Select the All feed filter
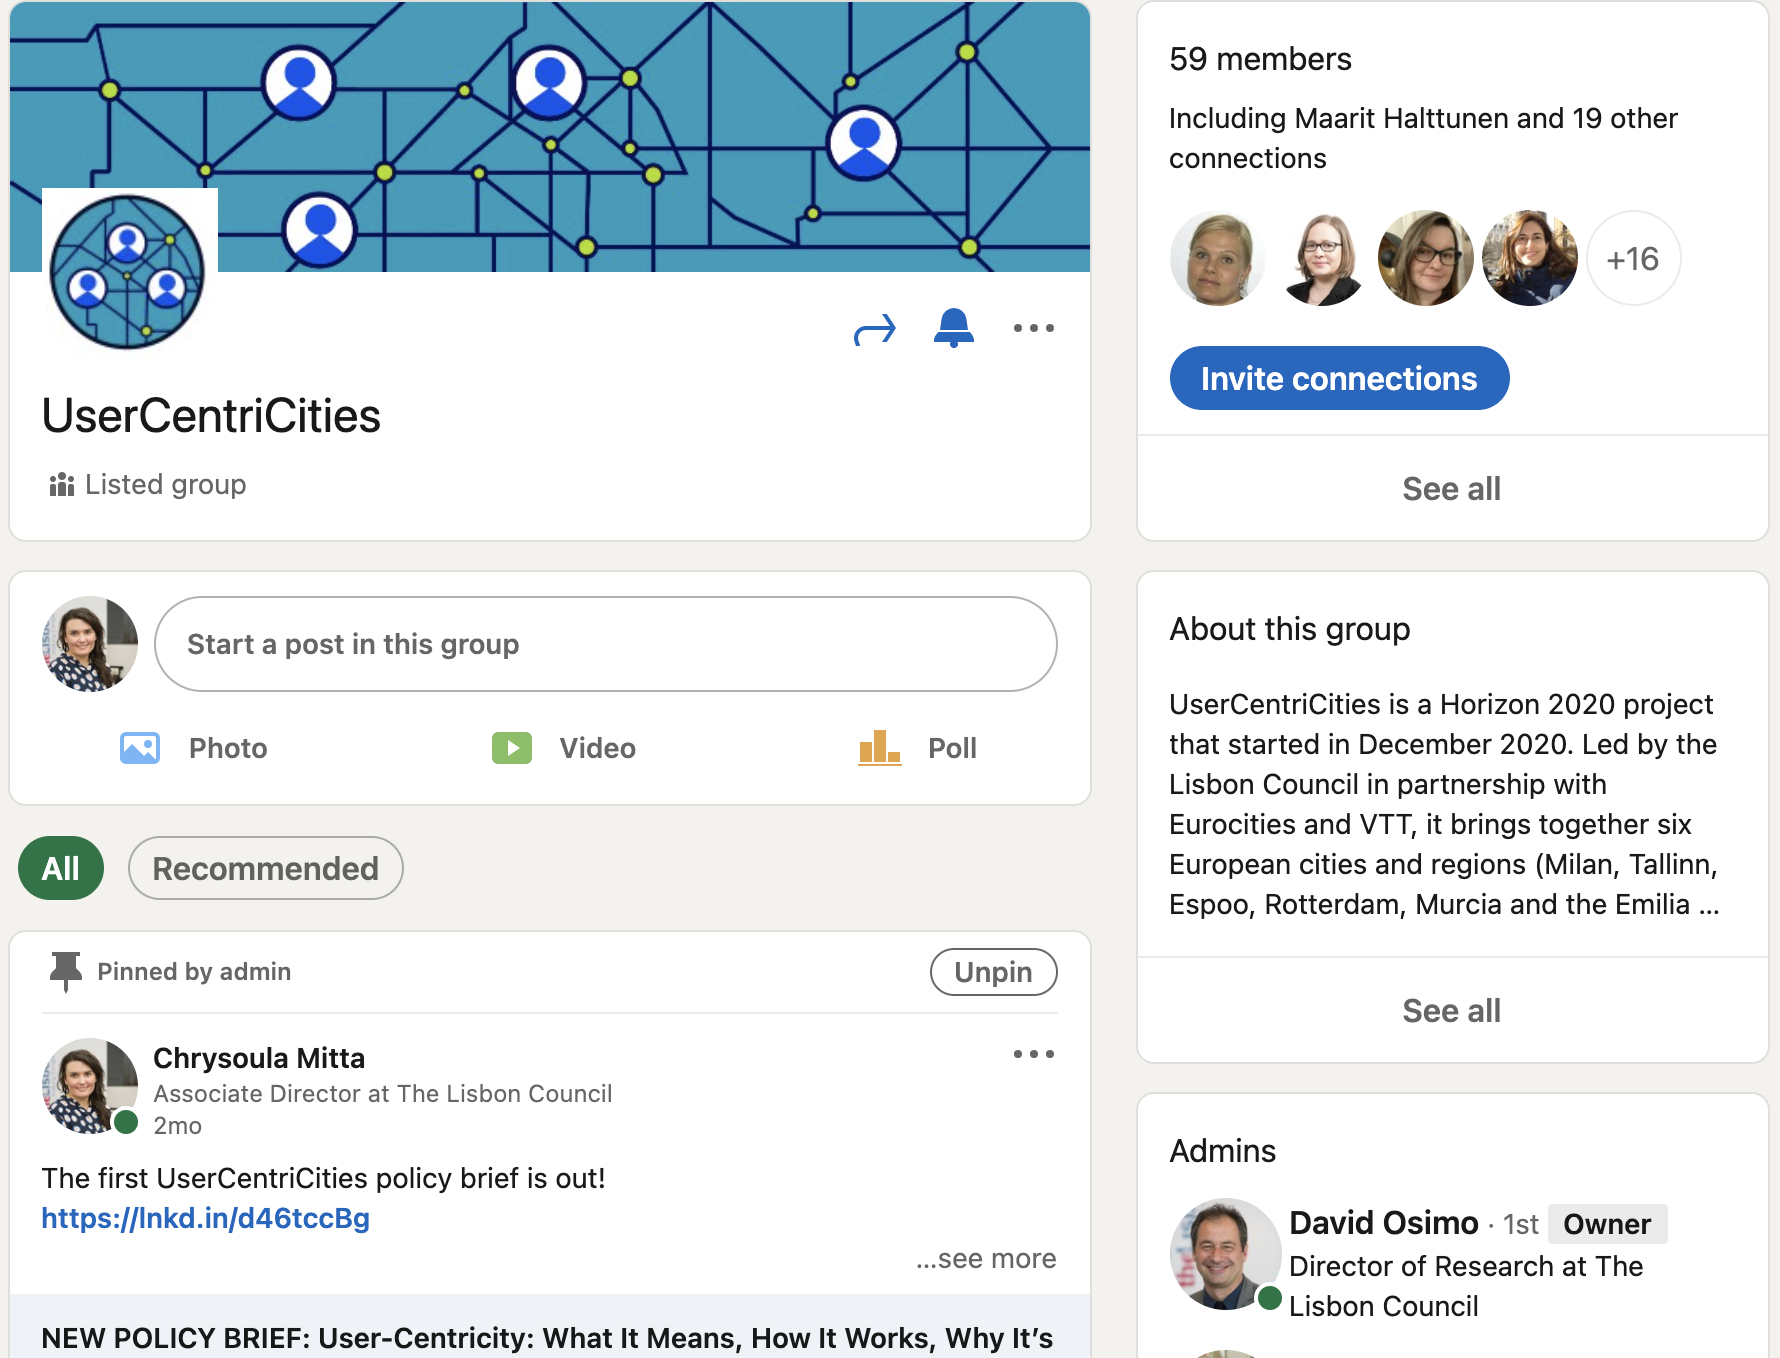The width and height of the screenshot is (1780, 1358). click(61, 868)
